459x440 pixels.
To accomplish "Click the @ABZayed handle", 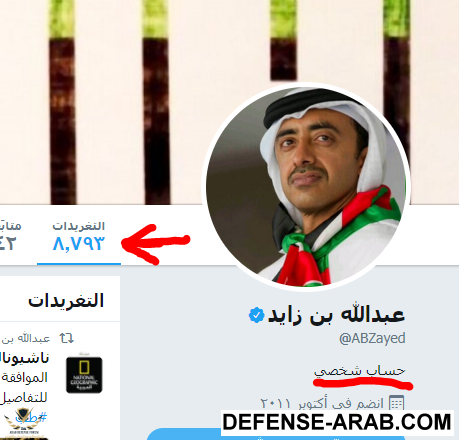I will point(372,338).
